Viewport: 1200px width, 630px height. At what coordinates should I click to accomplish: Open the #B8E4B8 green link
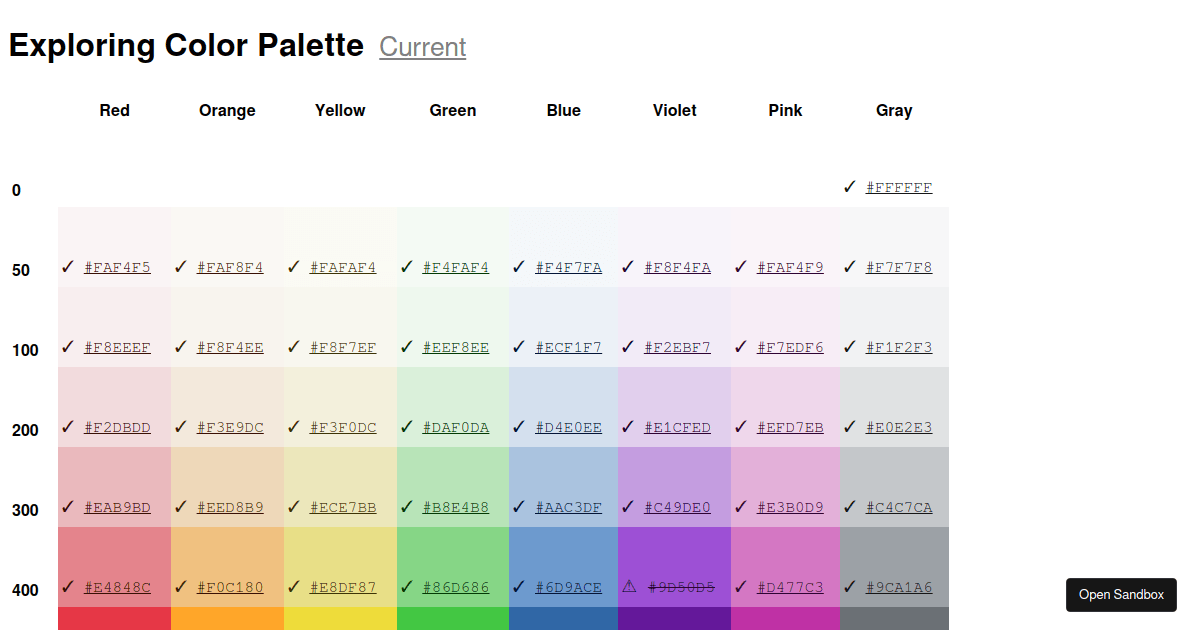pos(453,507)
